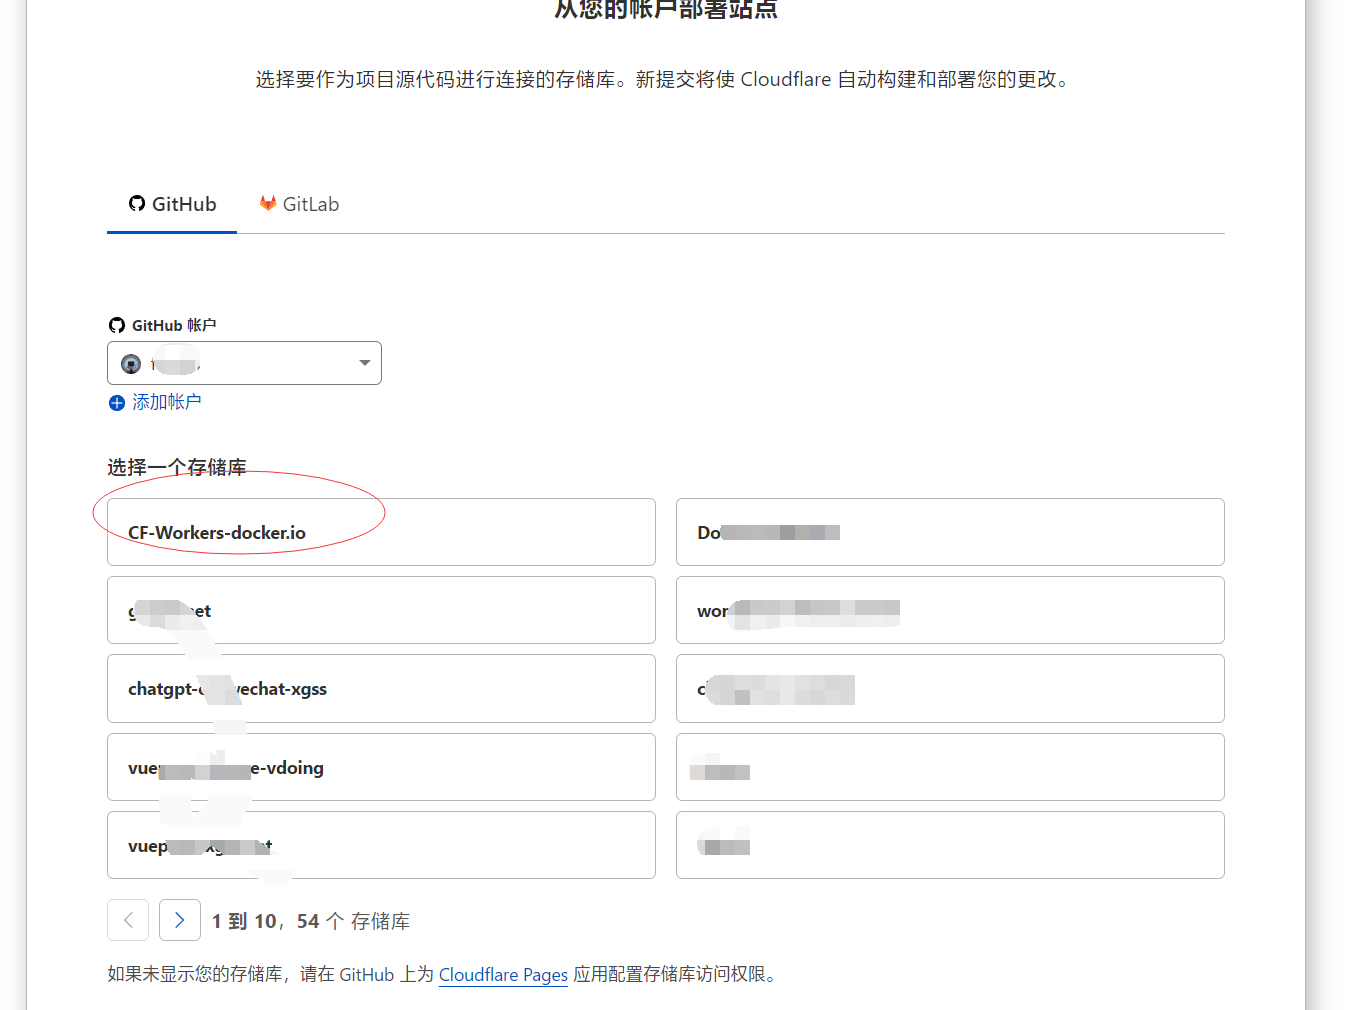Select the chatgpt wechat-xgss repository

click(x=381, y=689)
